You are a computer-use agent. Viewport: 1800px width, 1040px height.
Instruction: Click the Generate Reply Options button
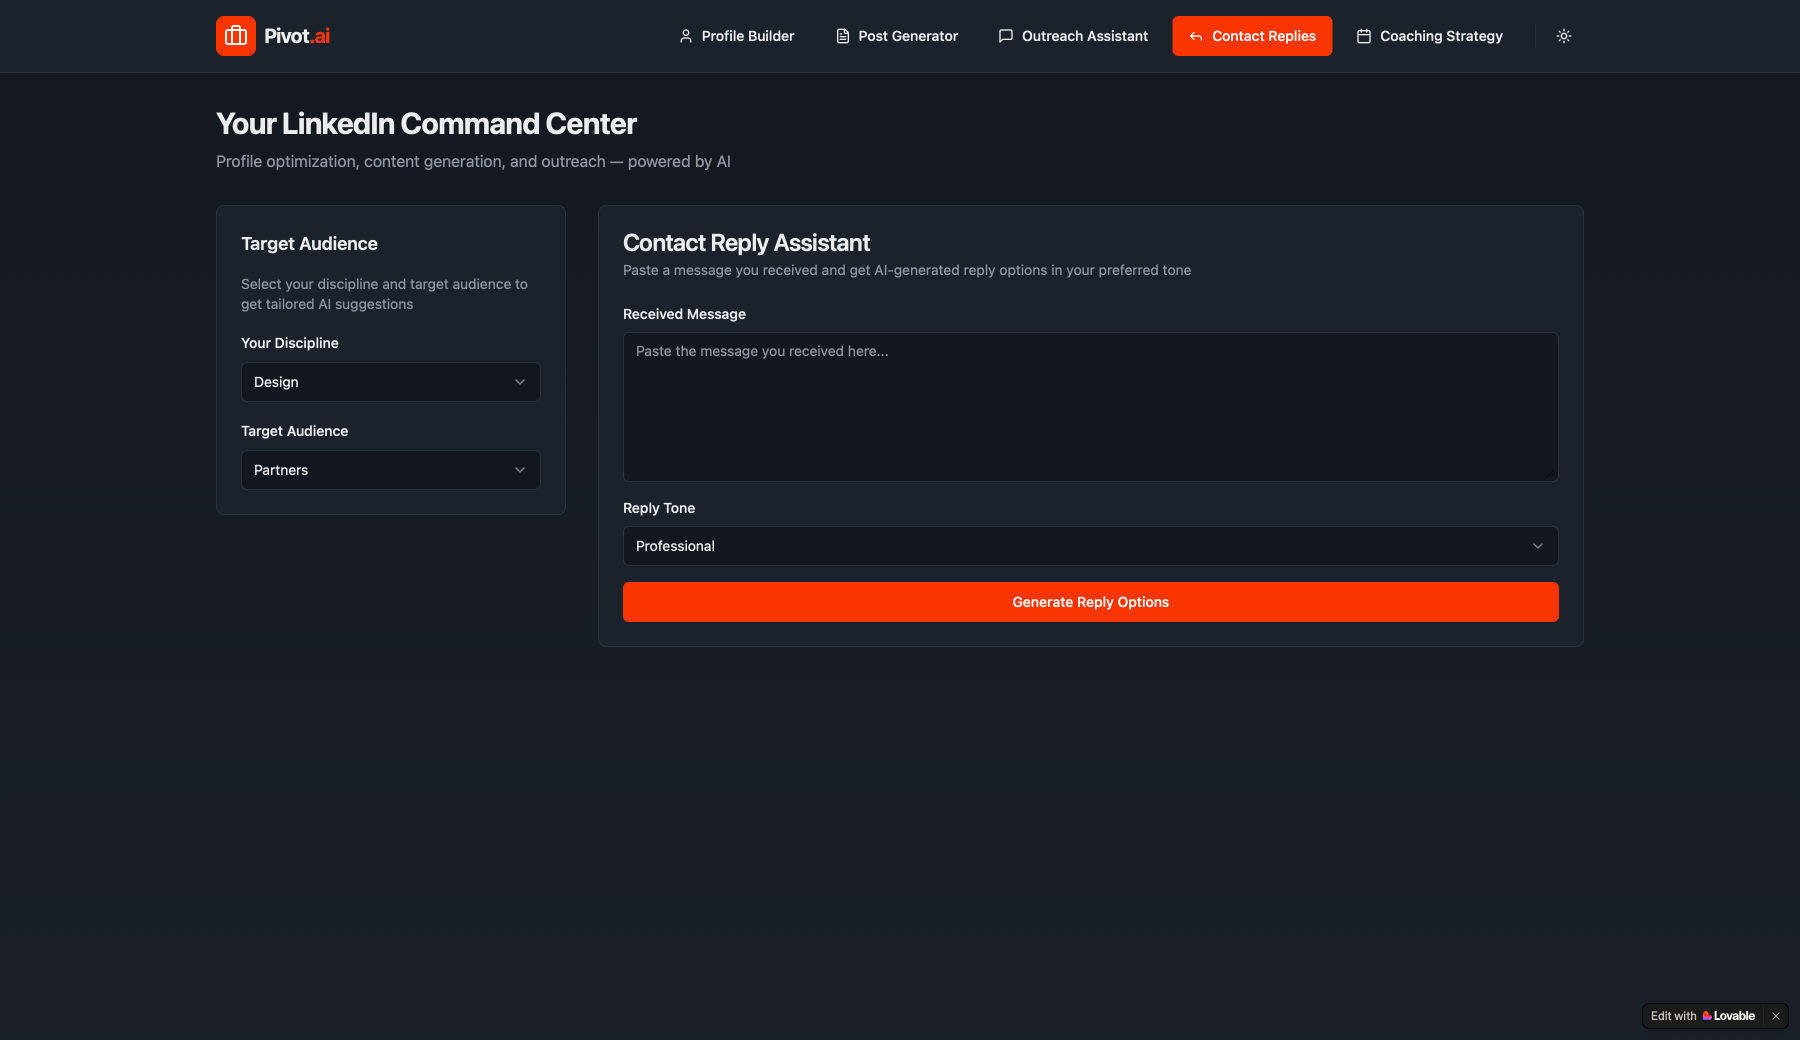click(1091, 602)
